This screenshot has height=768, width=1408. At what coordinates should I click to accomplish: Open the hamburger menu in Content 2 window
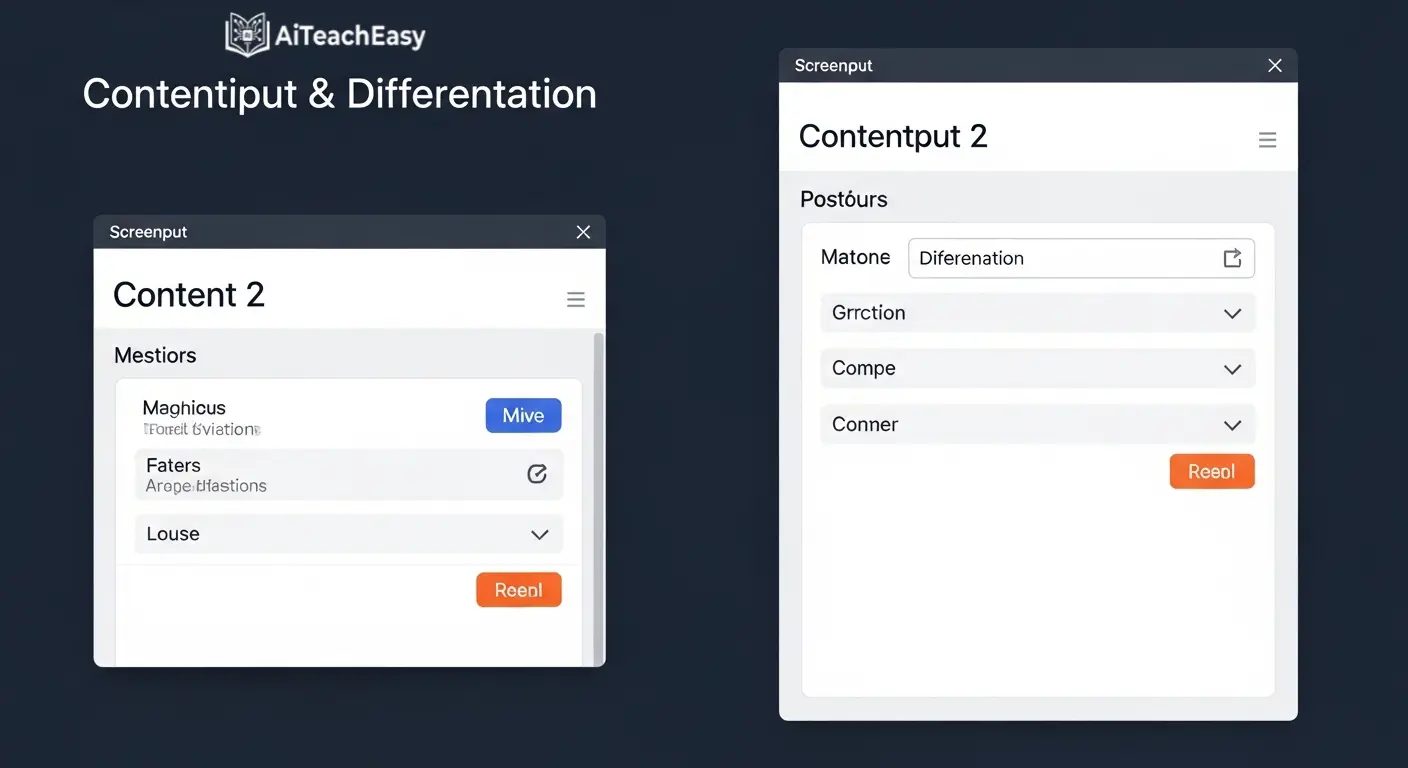[576, 298]
